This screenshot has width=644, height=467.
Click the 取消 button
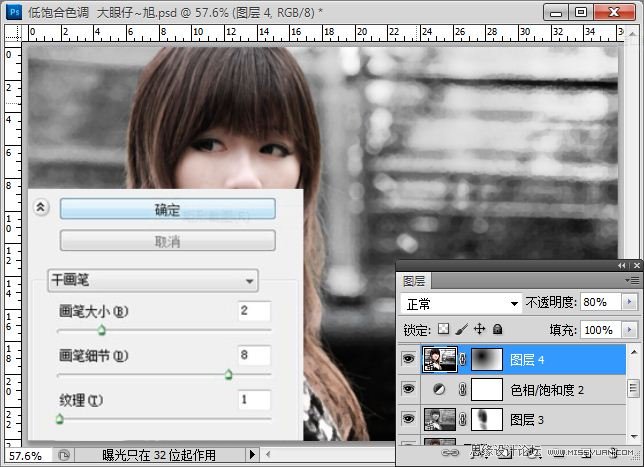[x=168, y=241]
